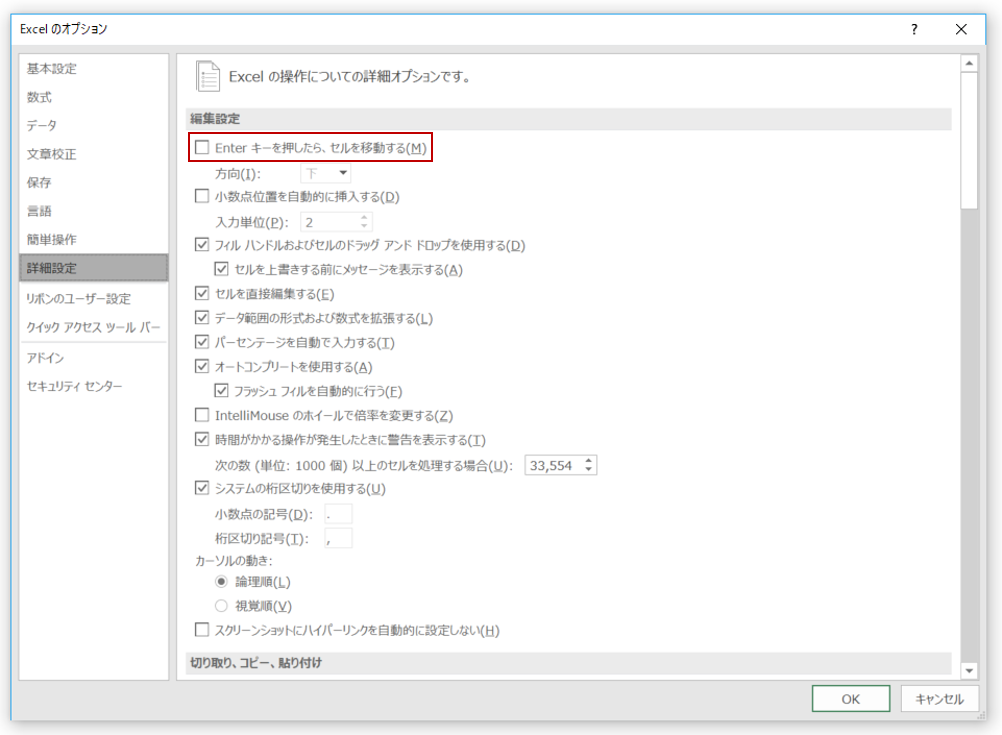Viewport: 1002px width, 735px height.
Task: Uncheck セルを直接編集する option
Action: [x=202, y=294]
